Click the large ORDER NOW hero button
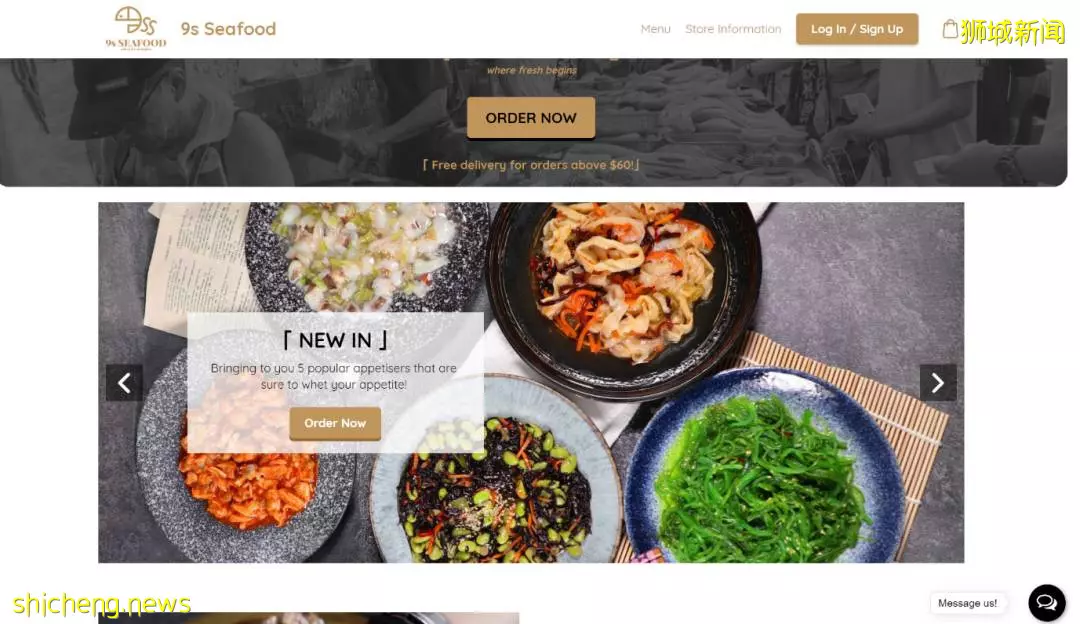Viewport: 1080px width, 624px height. pos(530,118)
